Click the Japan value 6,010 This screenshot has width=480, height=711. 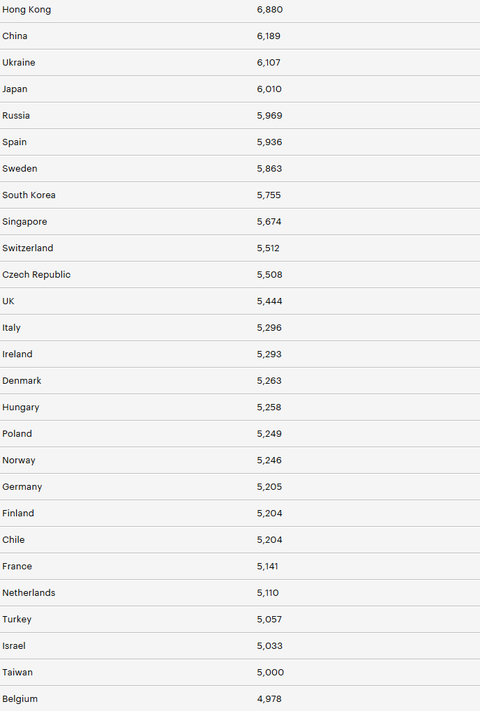(269, 89)
